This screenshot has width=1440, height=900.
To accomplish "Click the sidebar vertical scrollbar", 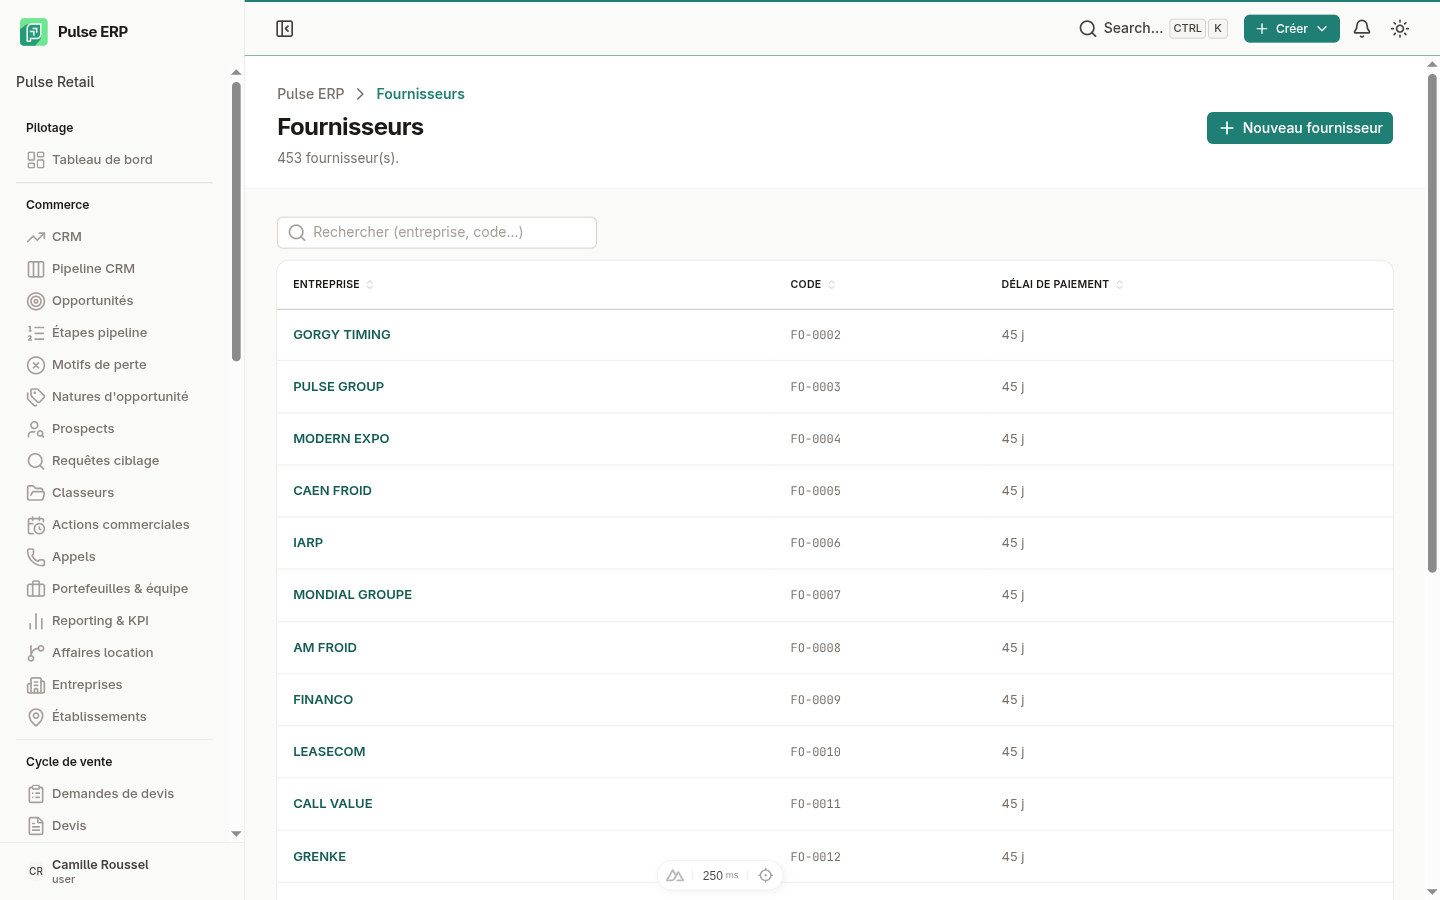I will click(236, 222).
